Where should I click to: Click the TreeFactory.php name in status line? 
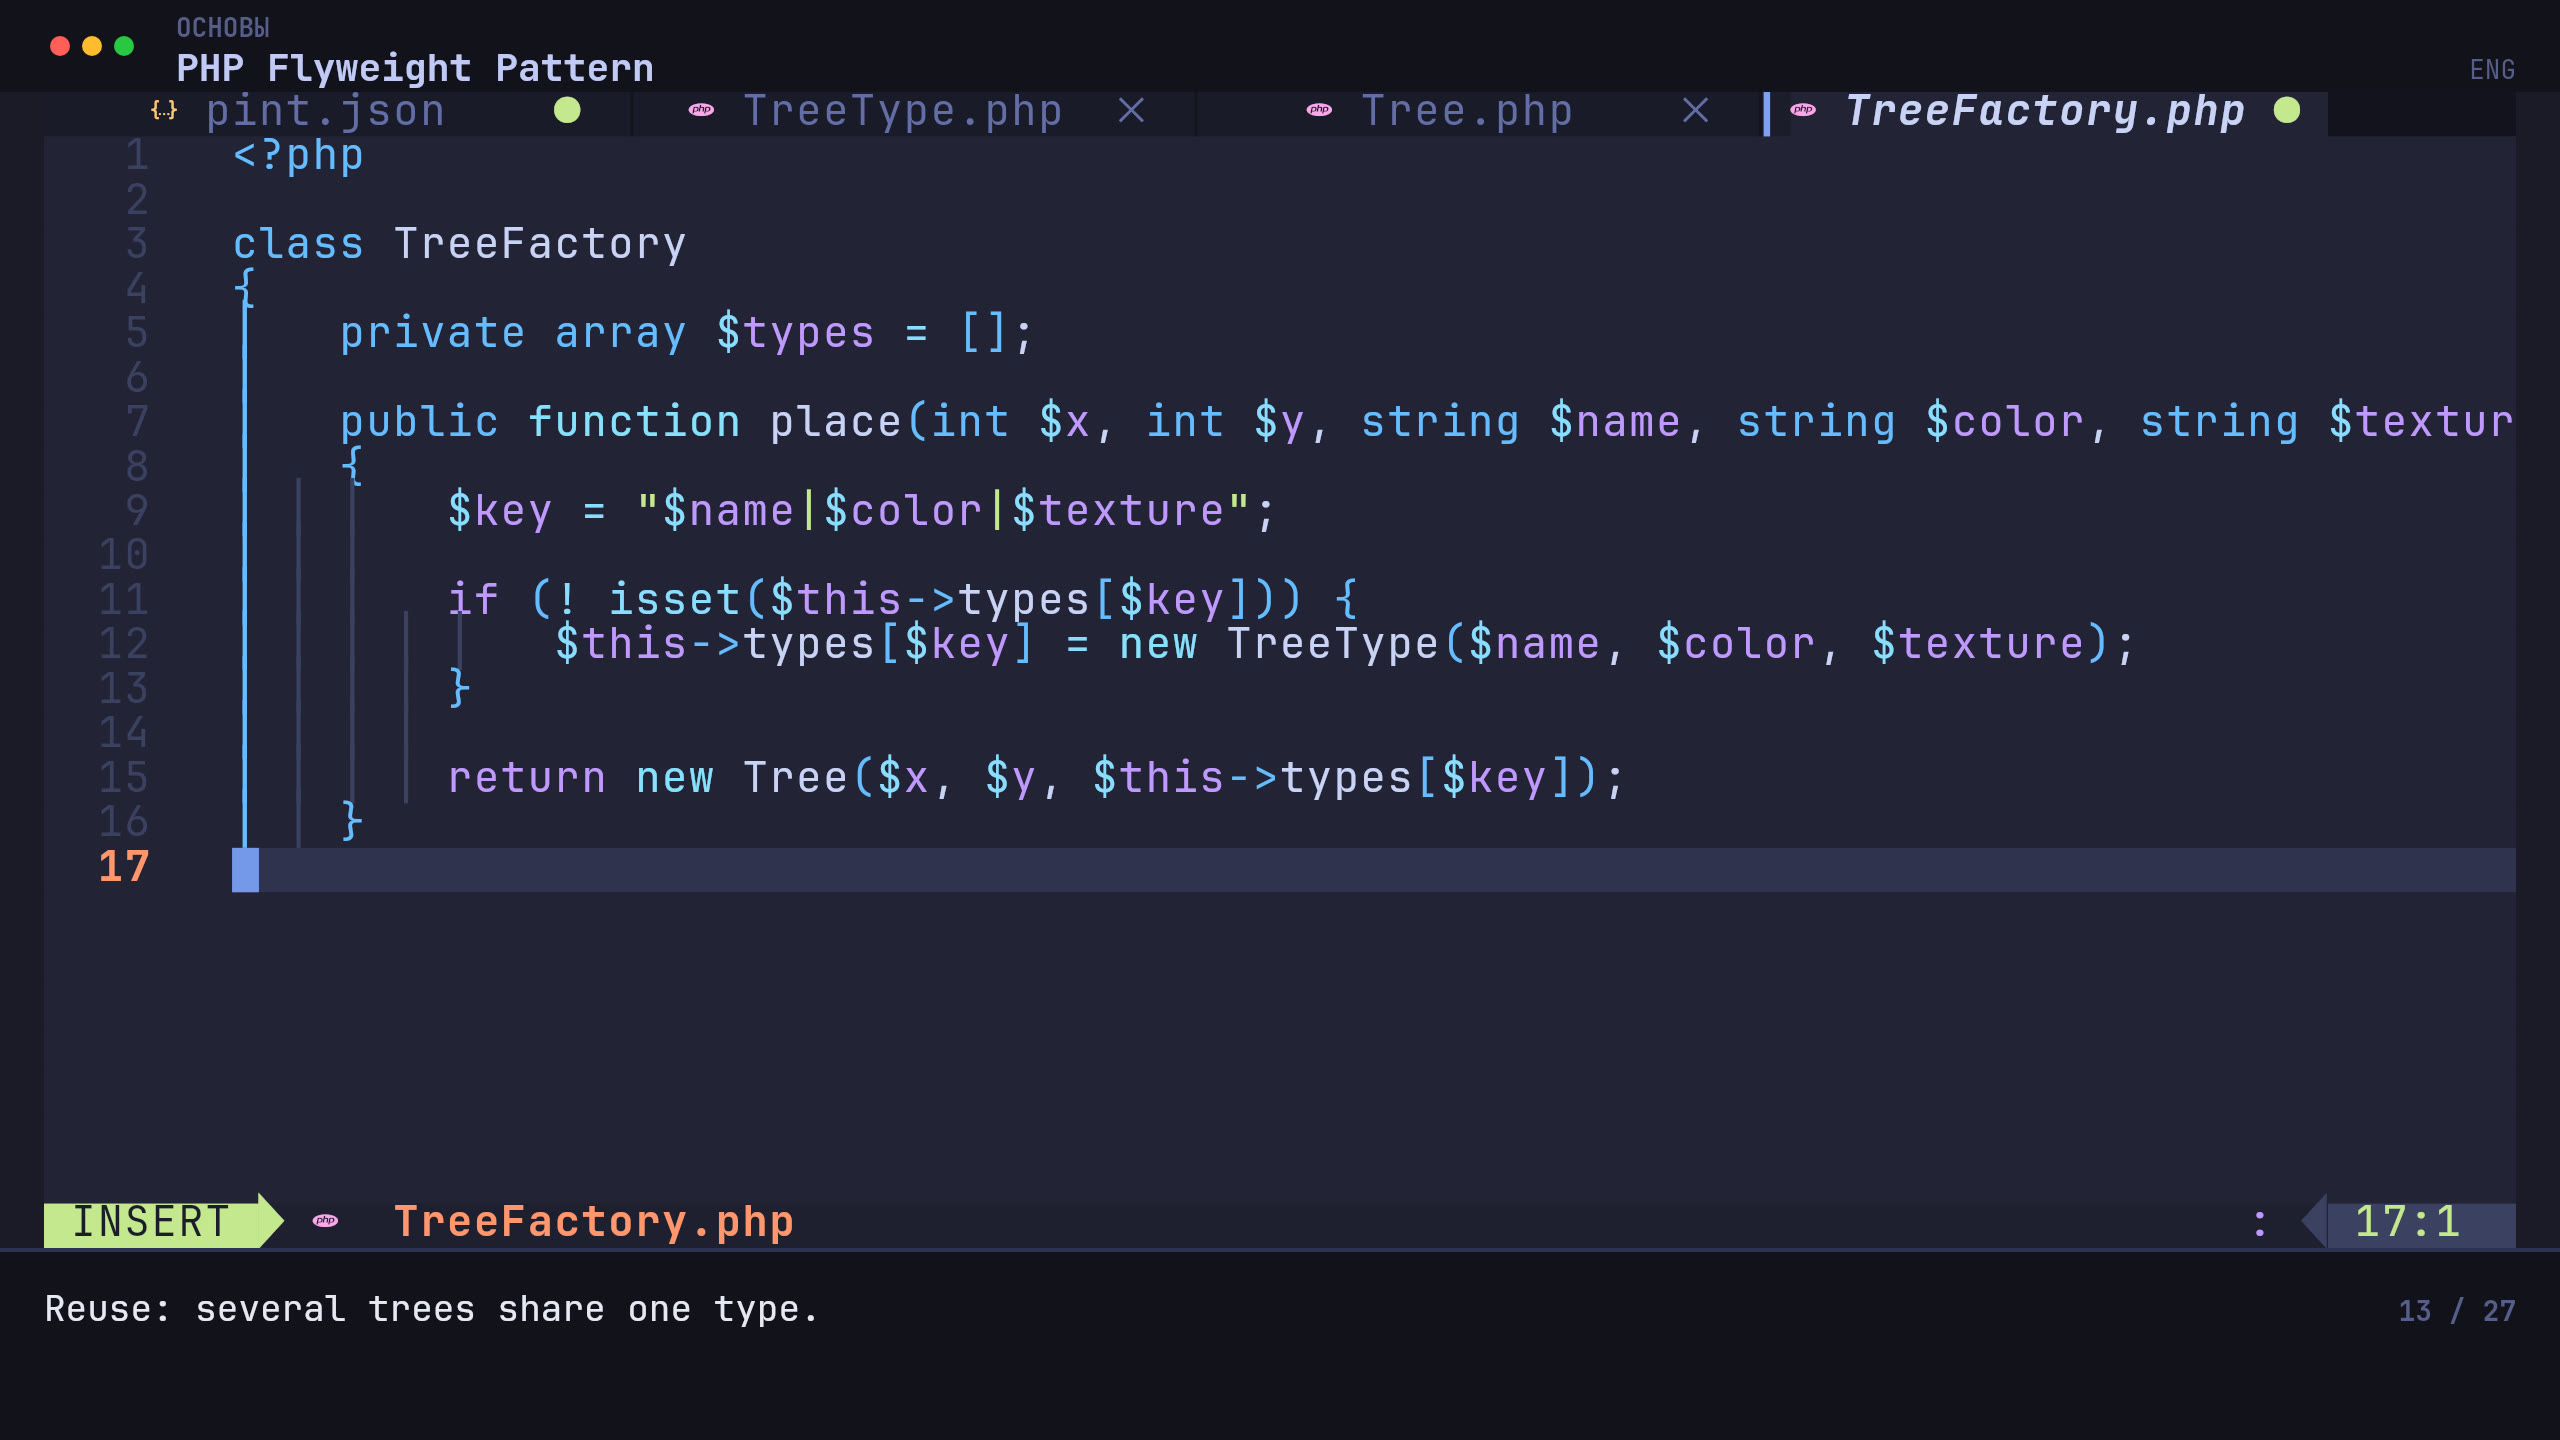[x=594, y=1222]
